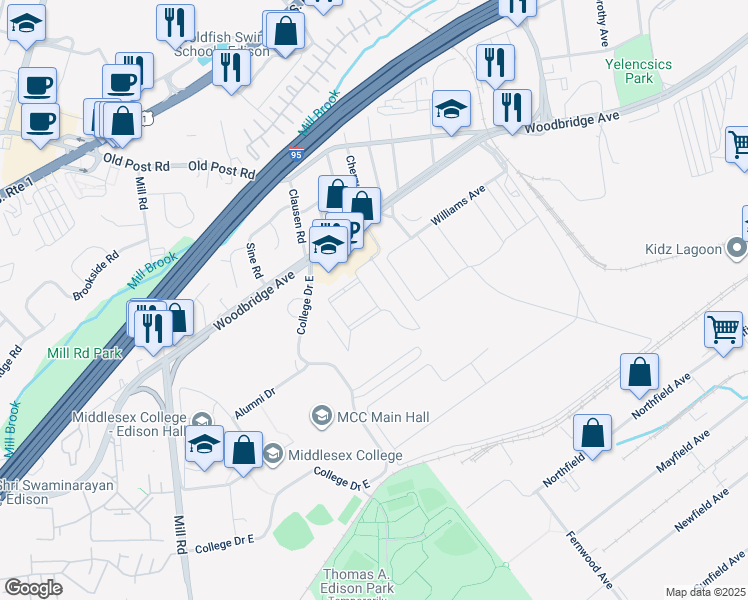
Task: Click the restaurant pin near Mill Rd Park
Action: 153,331
